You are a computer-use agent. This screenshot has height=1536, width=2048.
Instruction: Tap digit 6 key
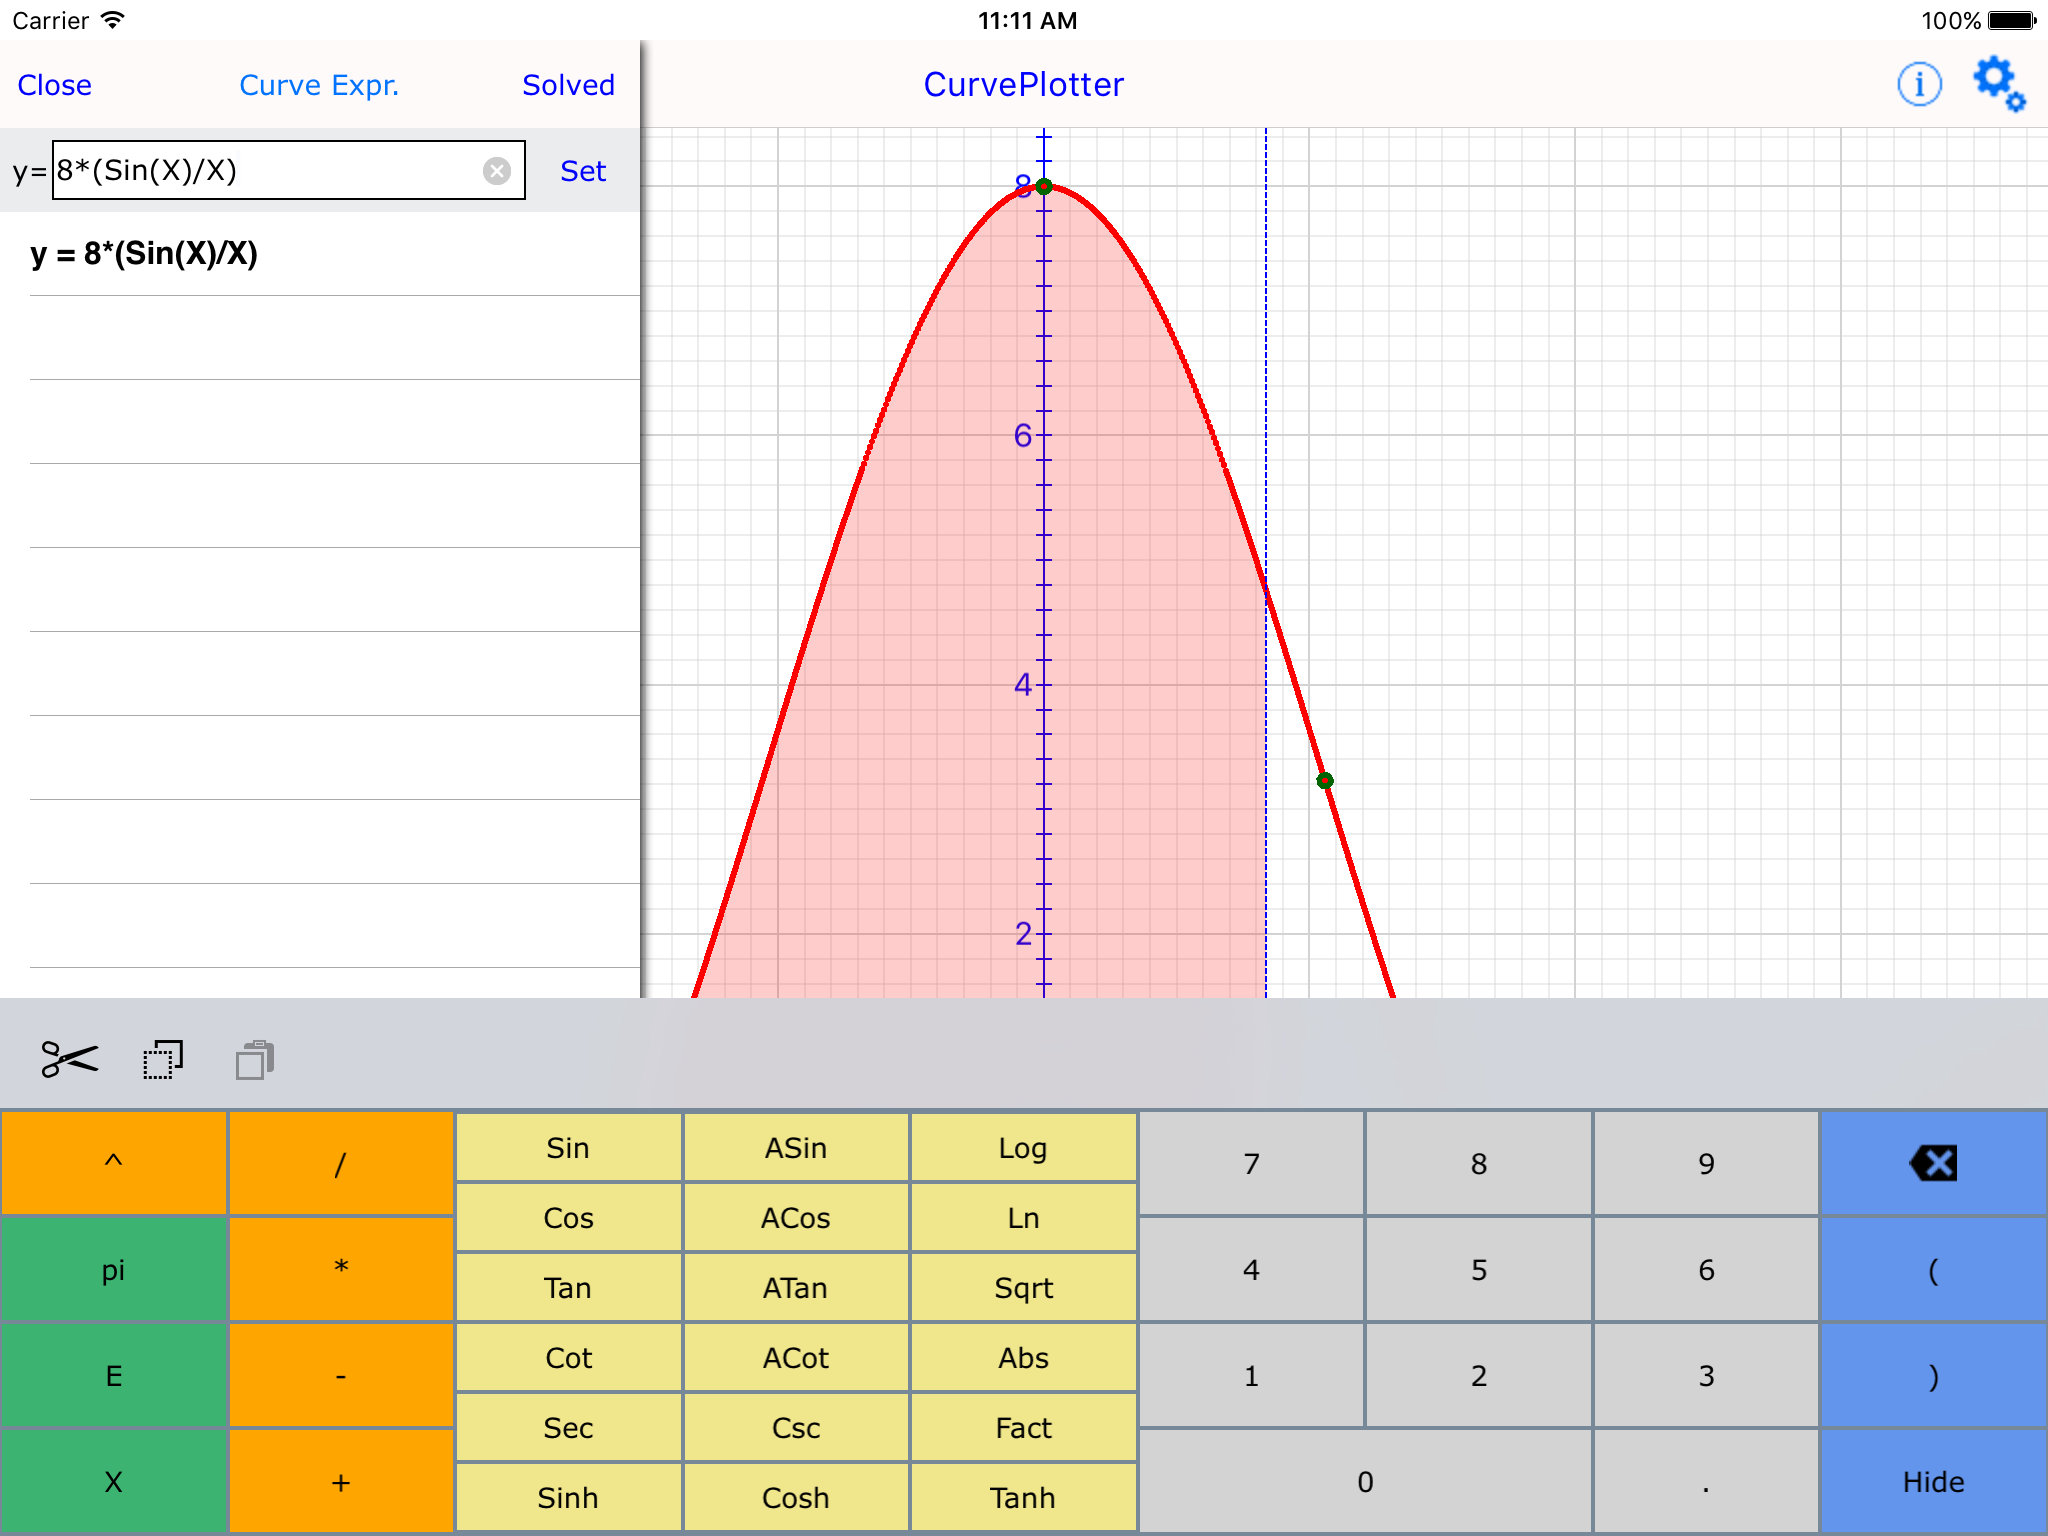click(x=1706, y=1270)
